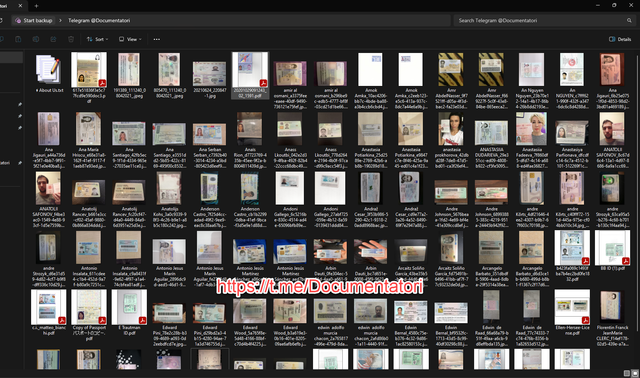Switch to large thumbnails view icon
This screenshot has width=640, height=378.
click(x=635, y=373)
